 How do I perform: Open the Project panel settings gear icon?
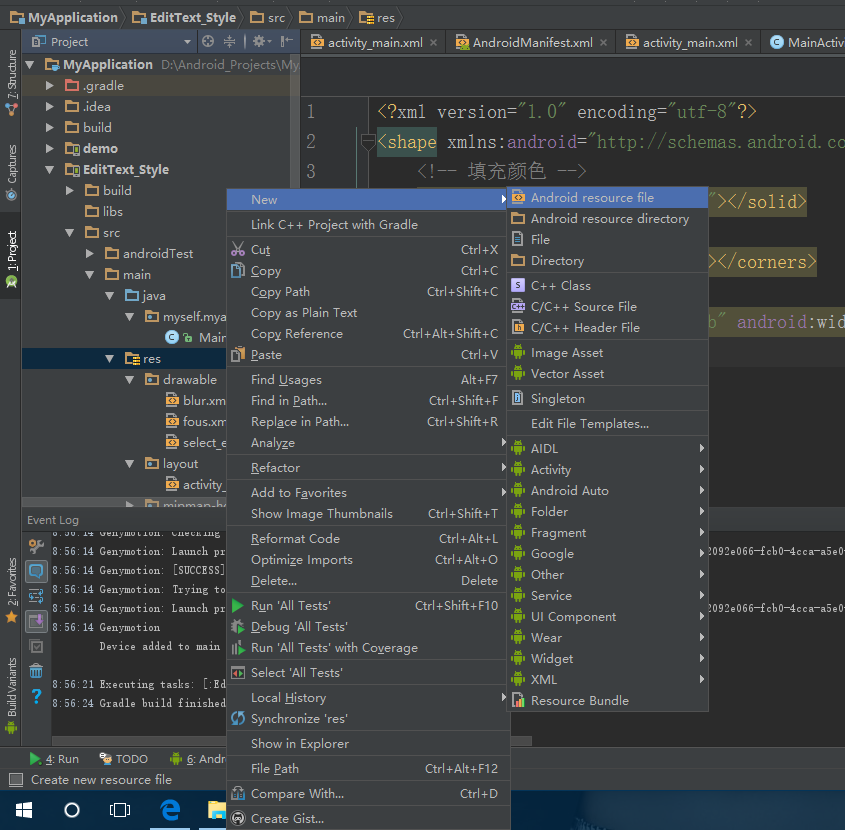pos(259,41)
